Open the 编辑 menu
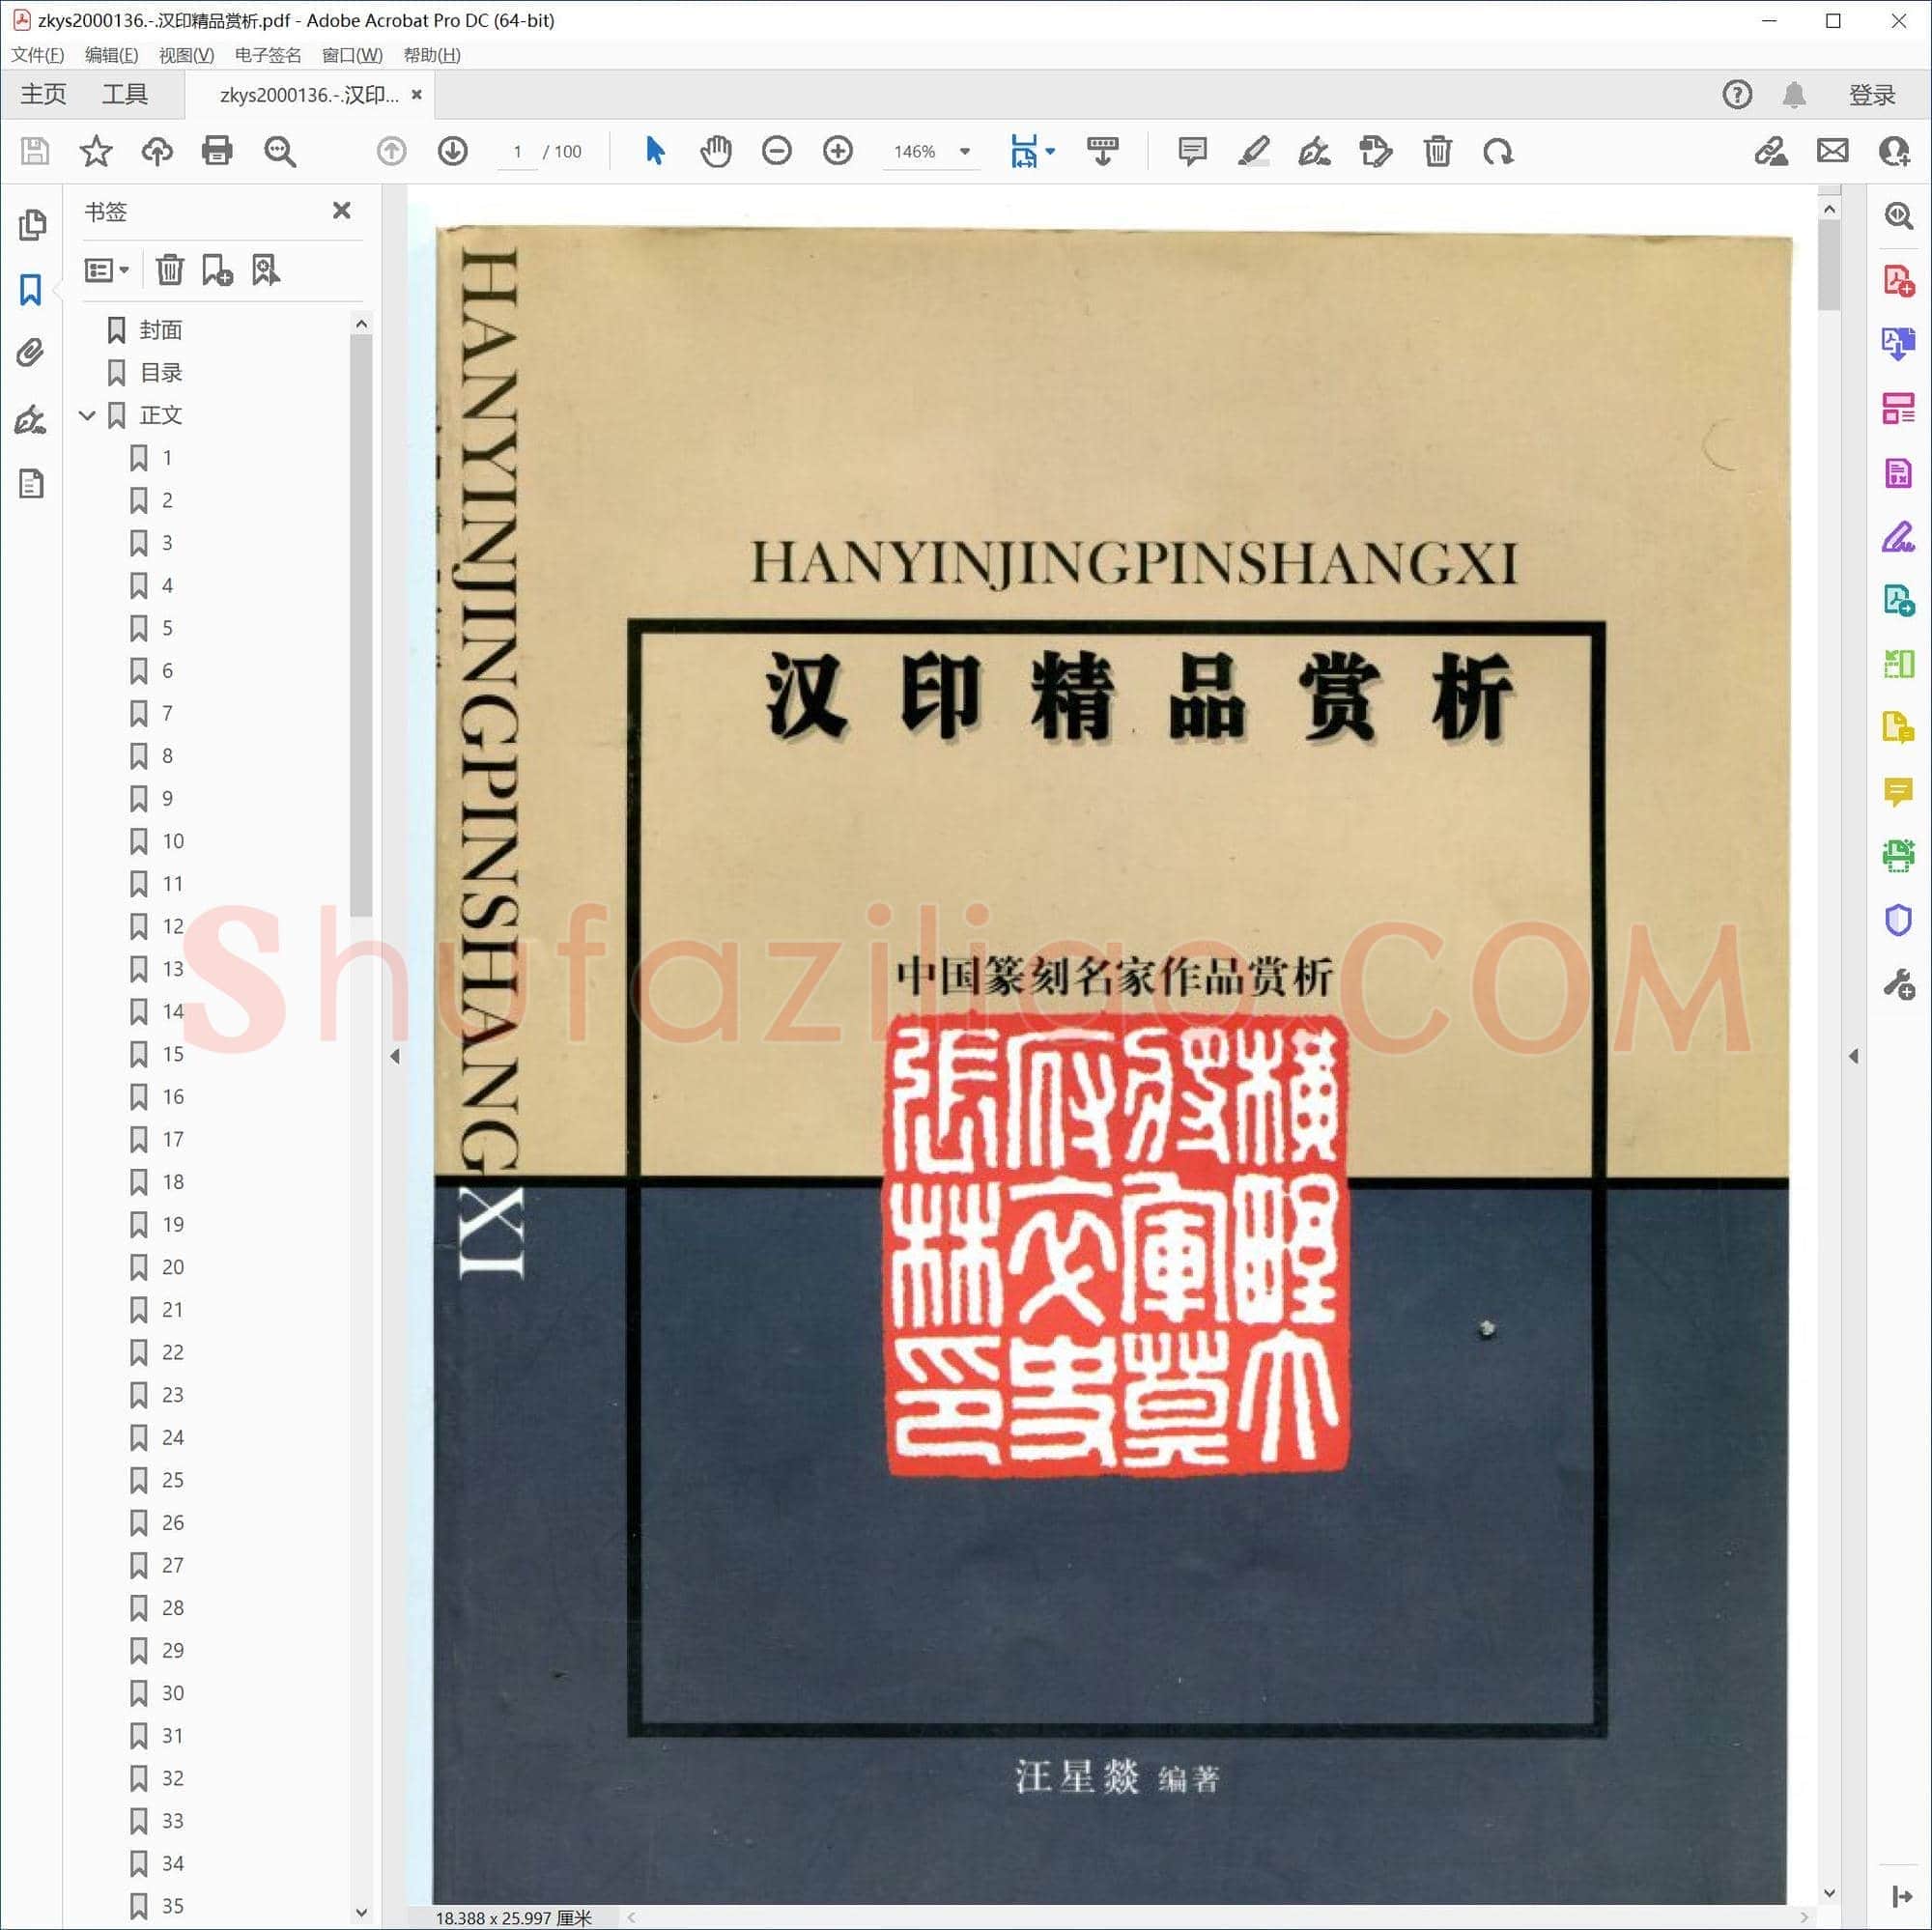The width and height of the screenshot is (1932, 1930). point(111,55)
